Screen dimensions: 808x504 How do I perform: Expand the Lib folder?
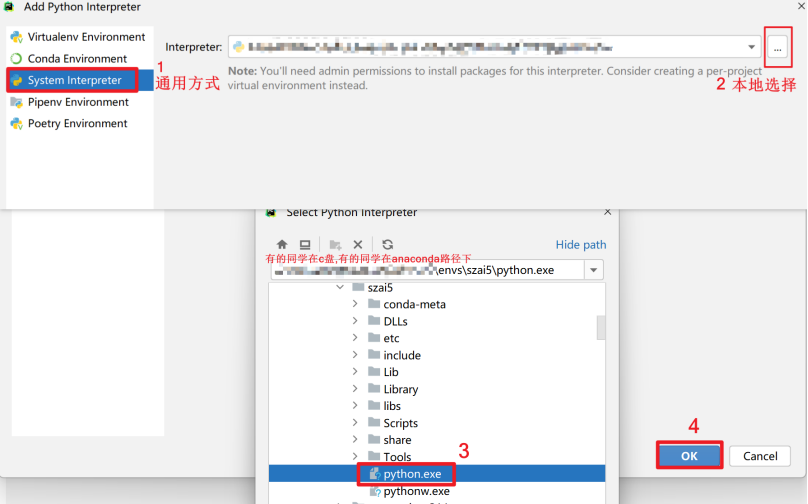pyautogui.click(x=355, y=372)
